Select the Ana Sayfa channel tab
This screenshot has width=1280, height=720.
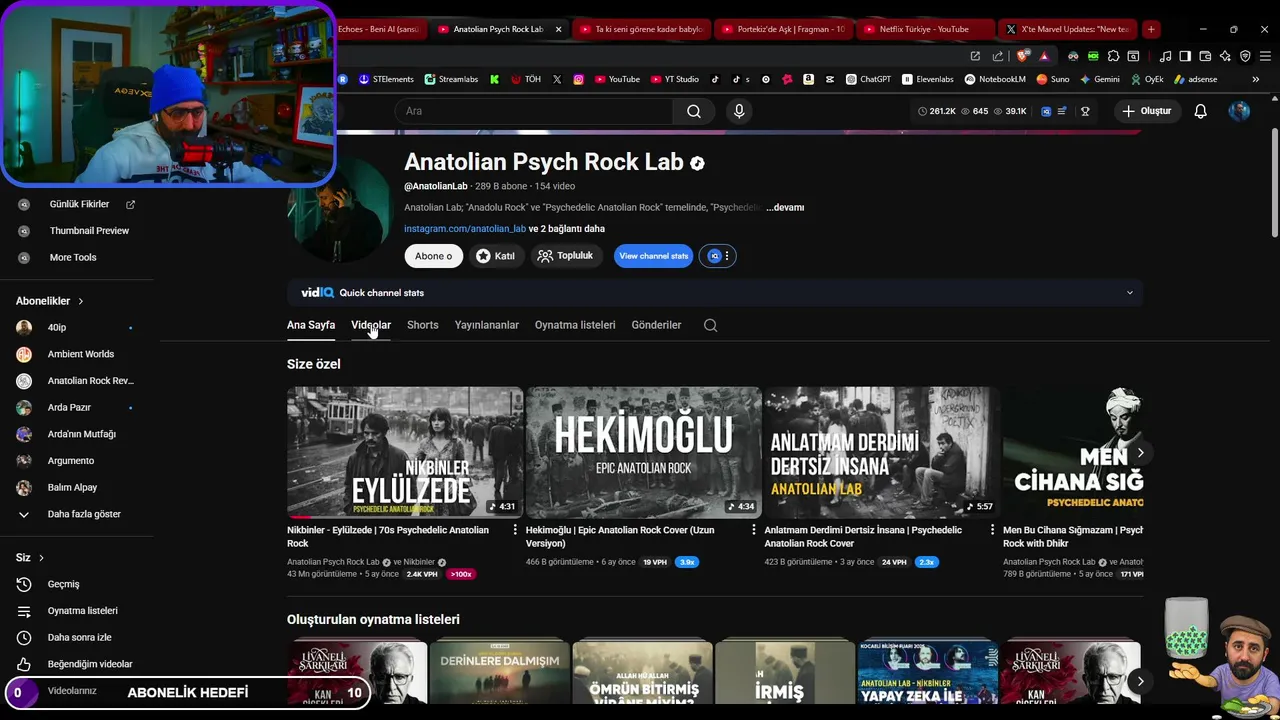coord(311,325)
